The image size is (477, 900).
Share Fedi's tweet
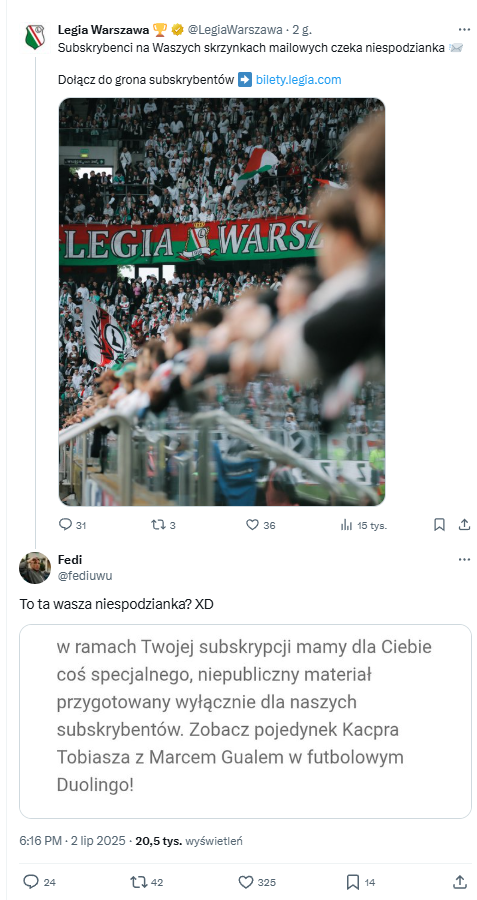(x=460, y=882)
